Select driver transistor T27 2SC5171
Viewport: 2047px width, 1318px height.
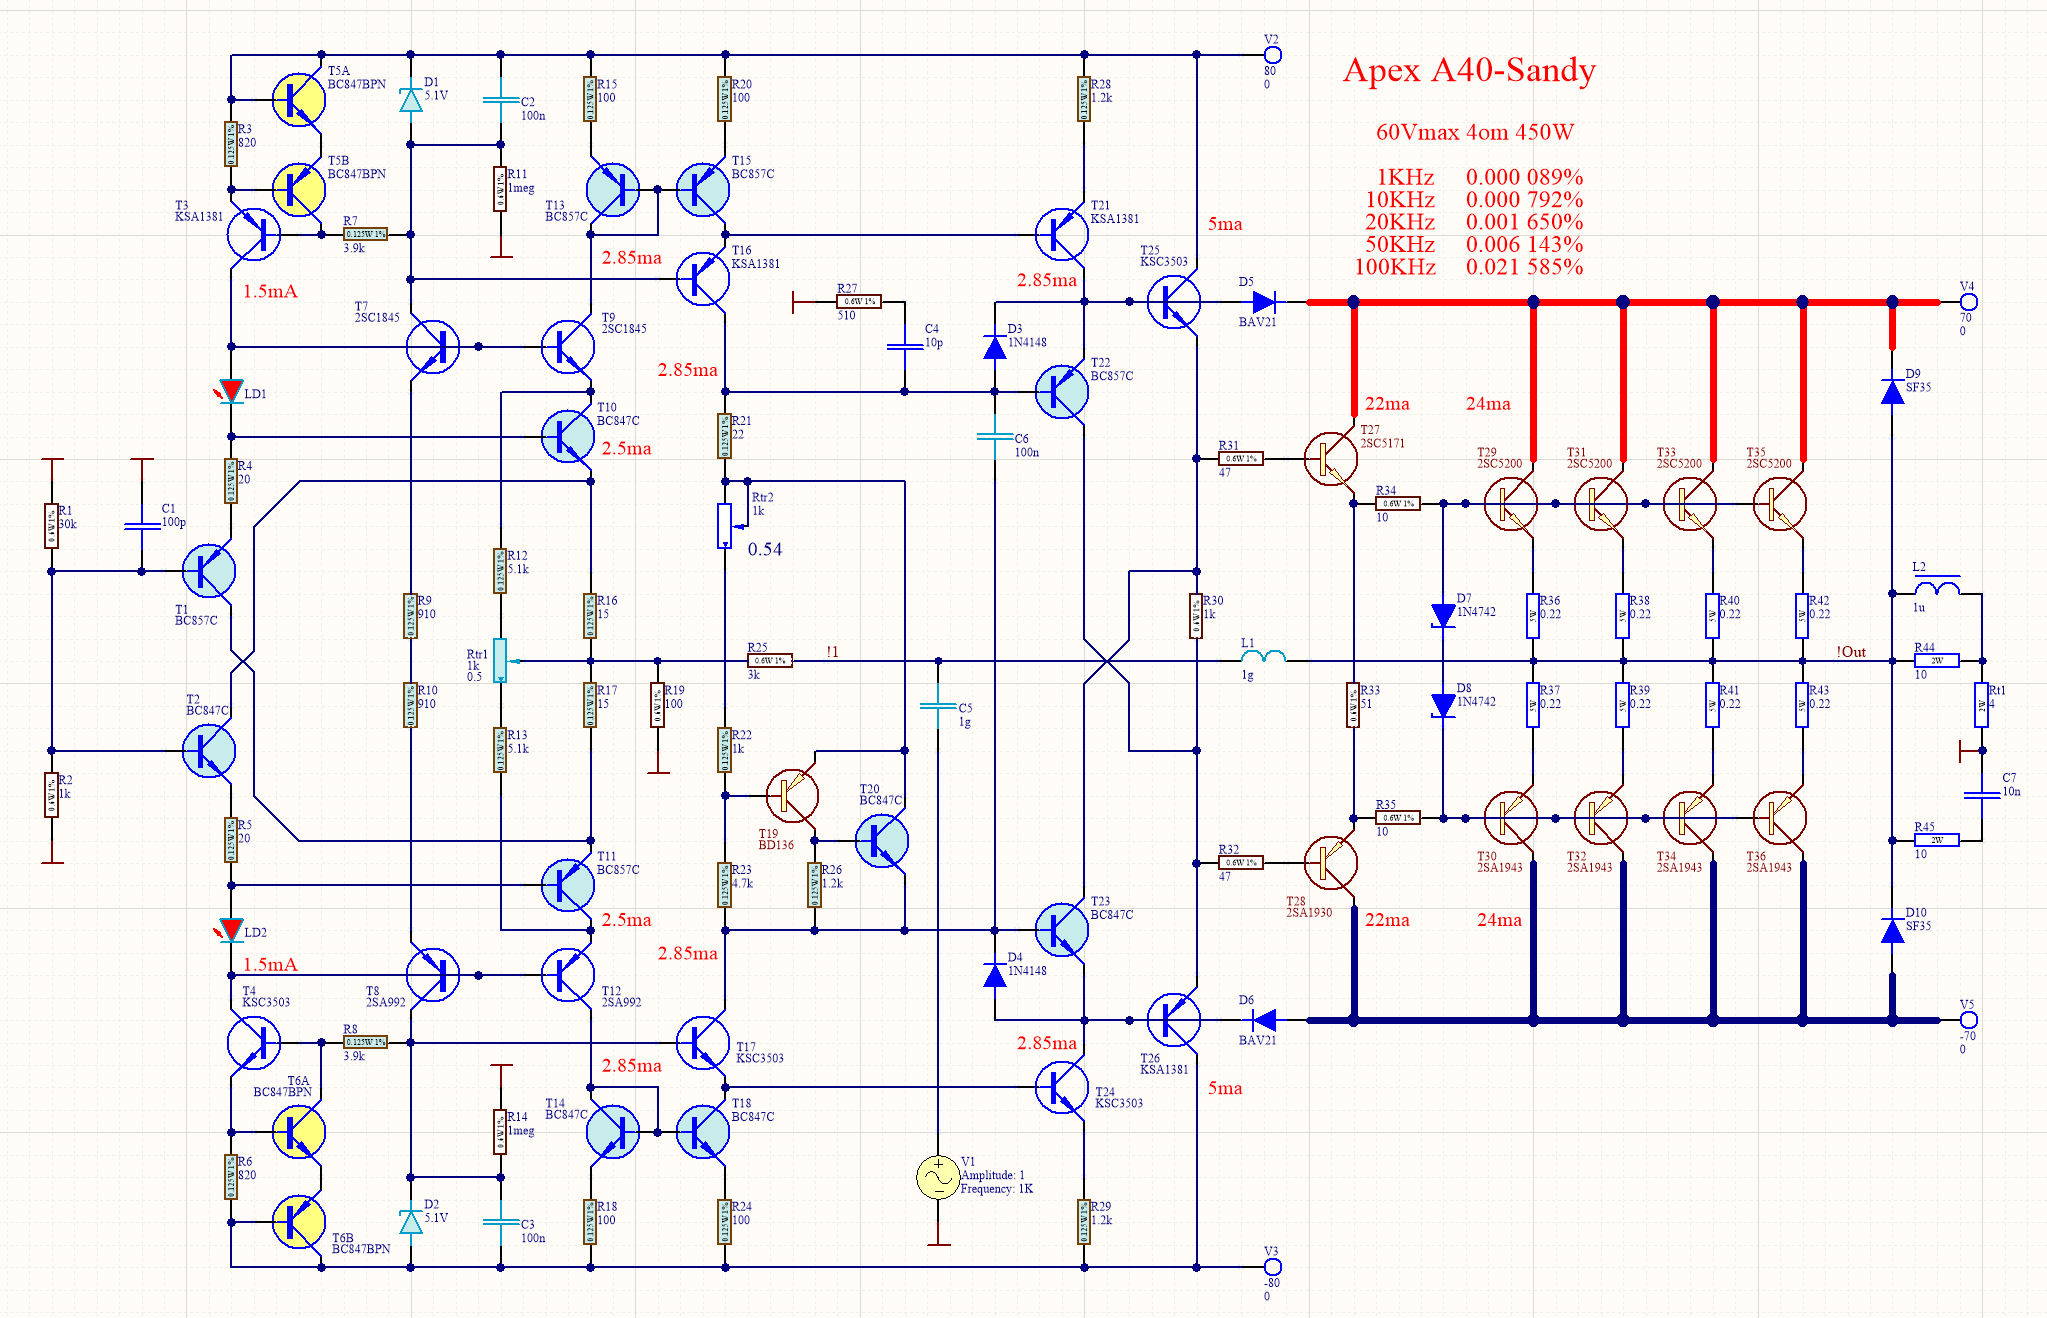coord(1330,459)
